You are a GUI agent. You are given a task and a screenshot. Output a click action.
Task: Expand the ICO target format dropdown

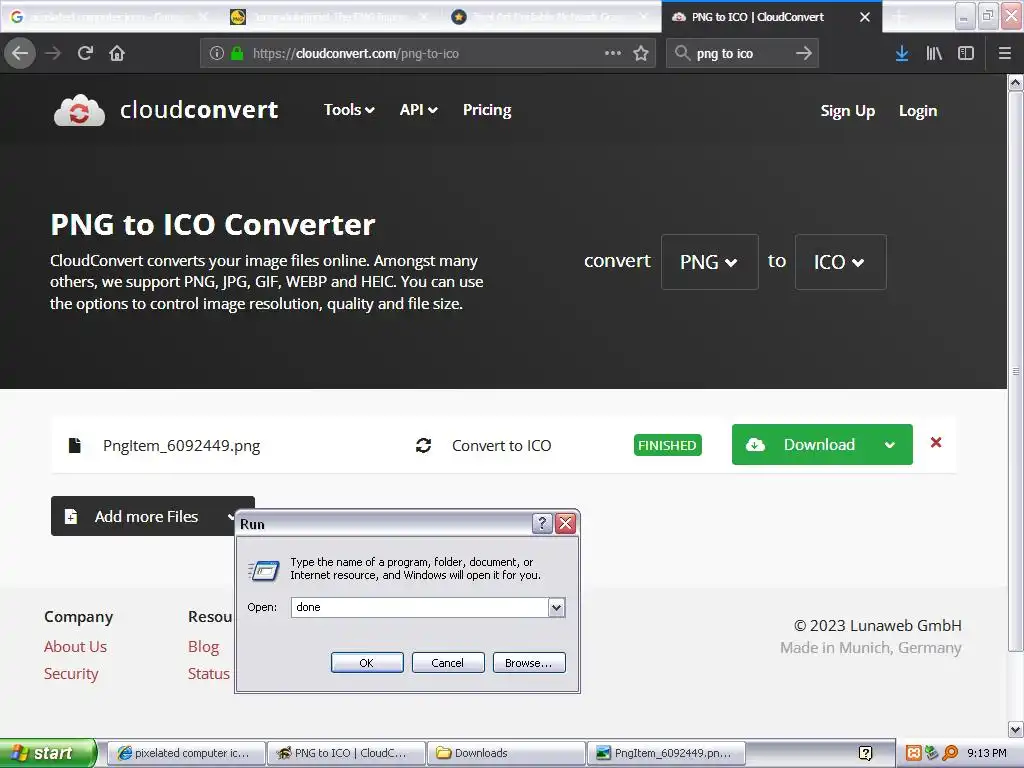840,262
